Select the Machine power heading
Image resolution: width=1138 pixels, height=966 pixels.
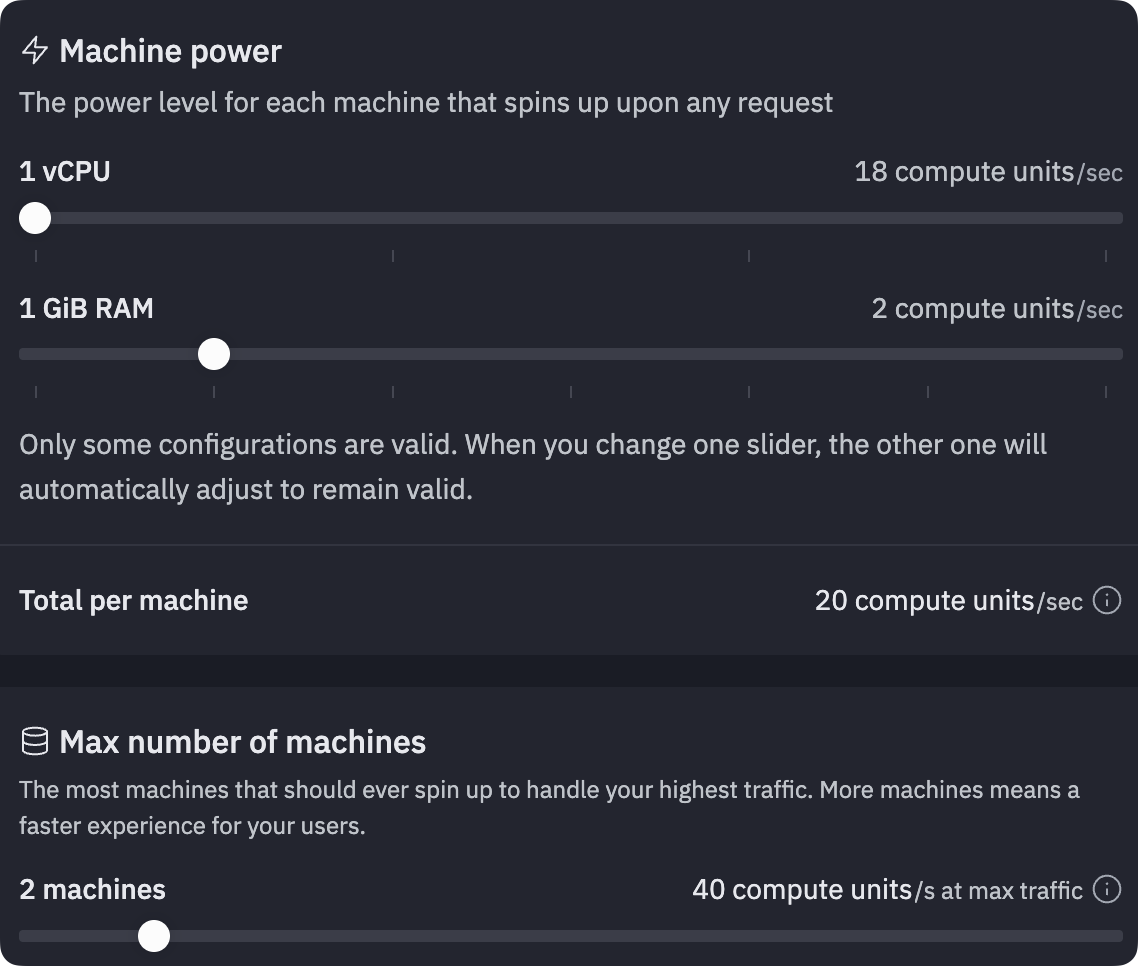tap(171, 51)
